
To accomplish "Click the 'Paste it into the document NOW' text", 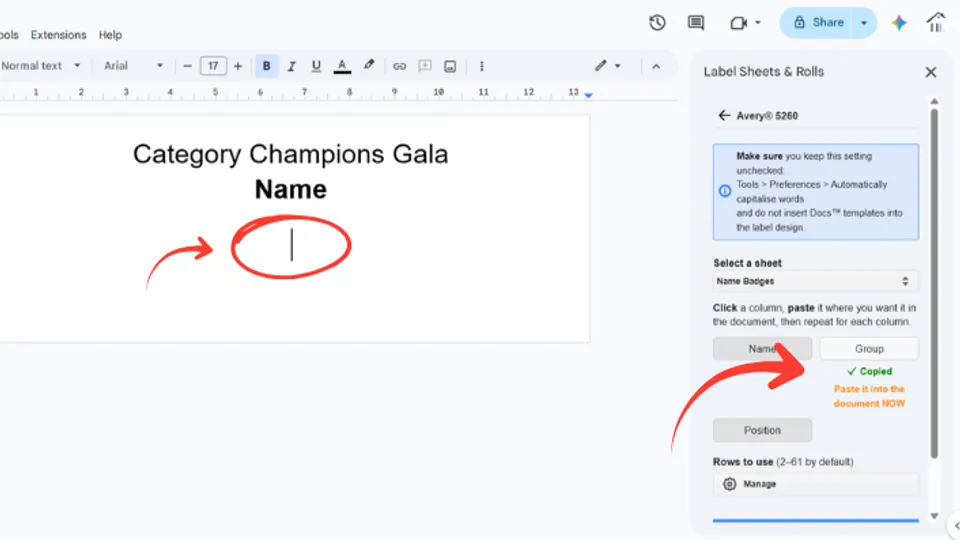I will coord(869,396).
